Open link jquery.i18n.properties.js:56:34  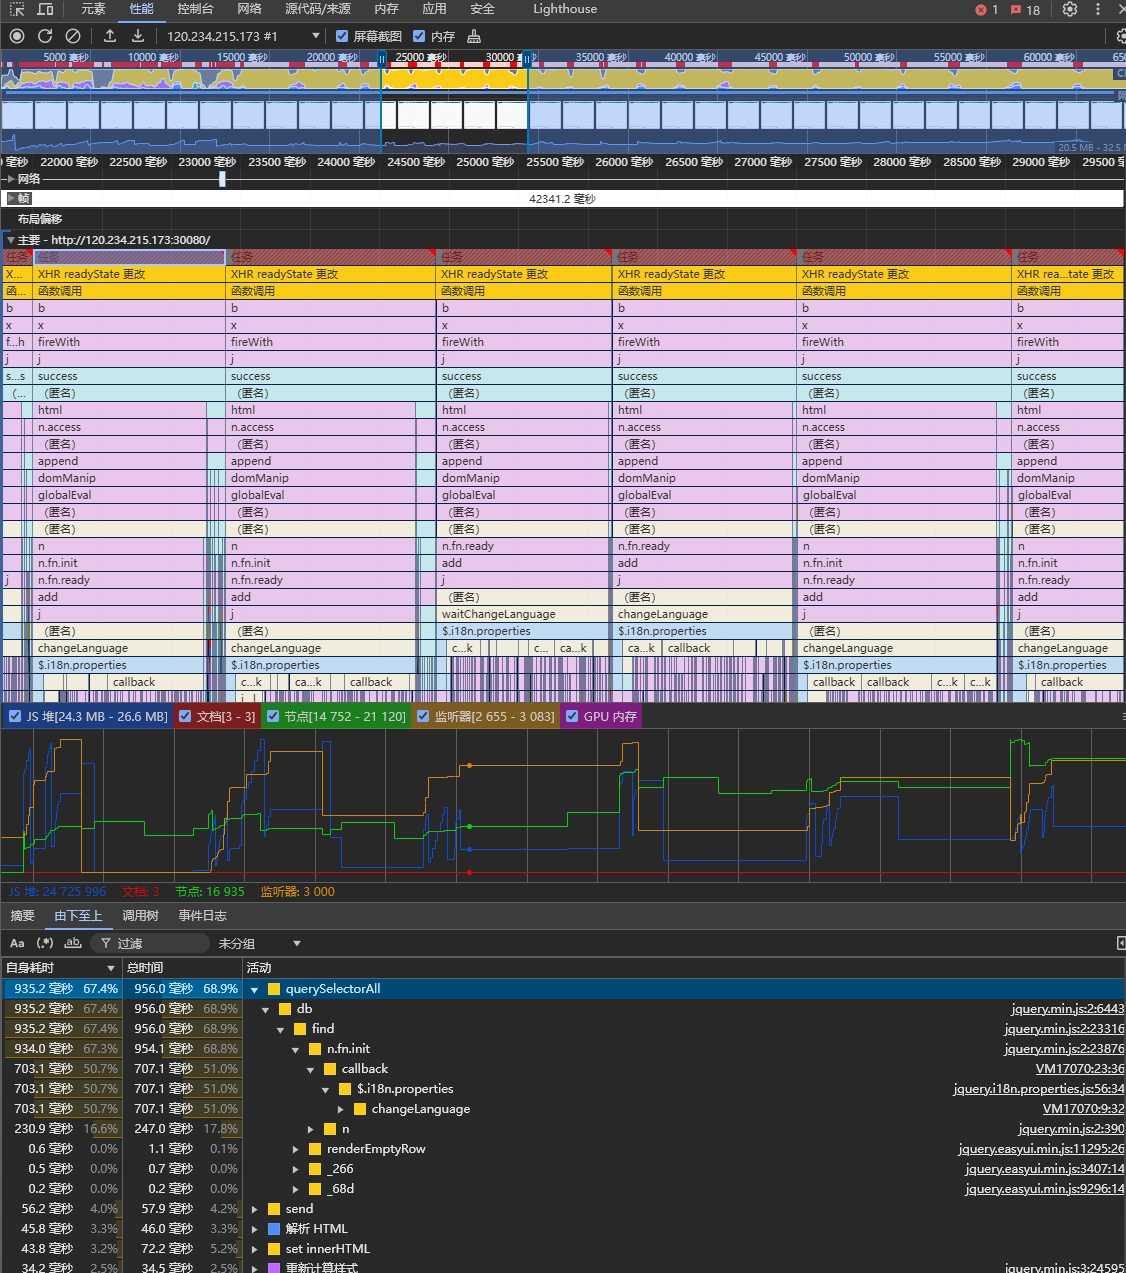click(1038, 1089)
